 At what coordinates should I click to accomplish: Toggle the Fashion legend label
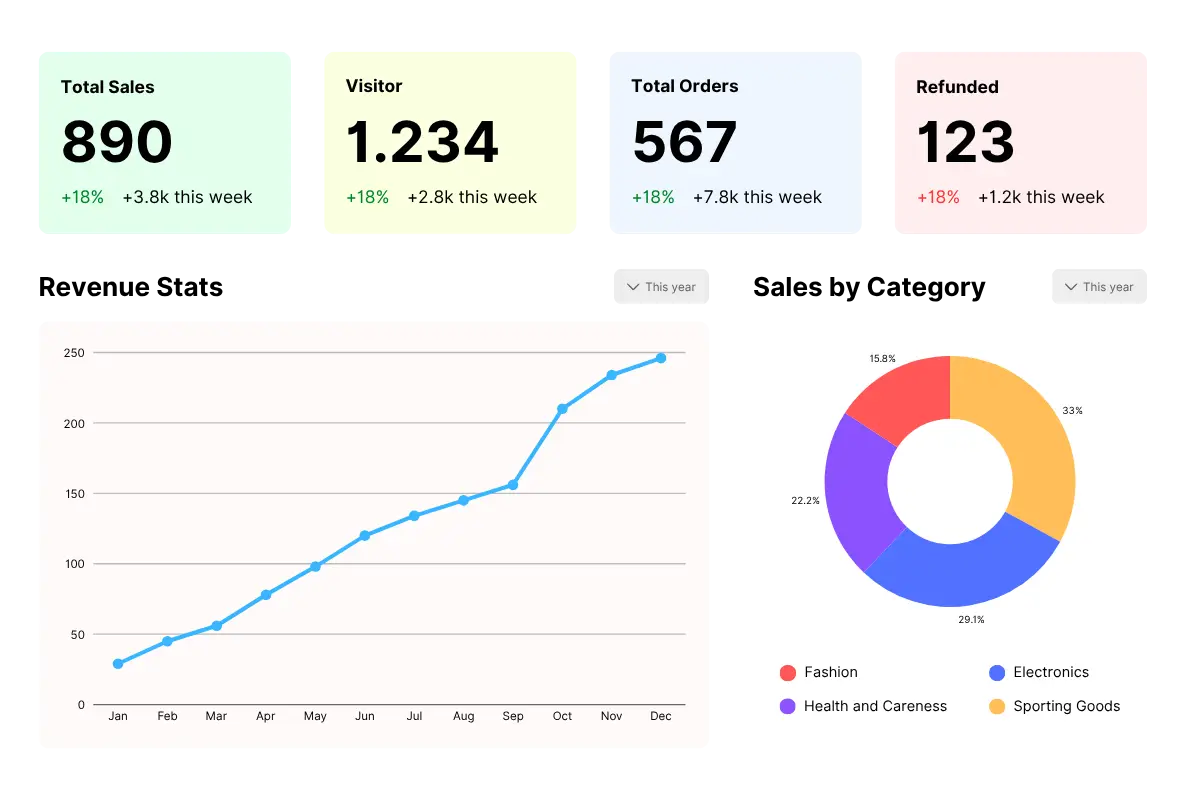830,673
